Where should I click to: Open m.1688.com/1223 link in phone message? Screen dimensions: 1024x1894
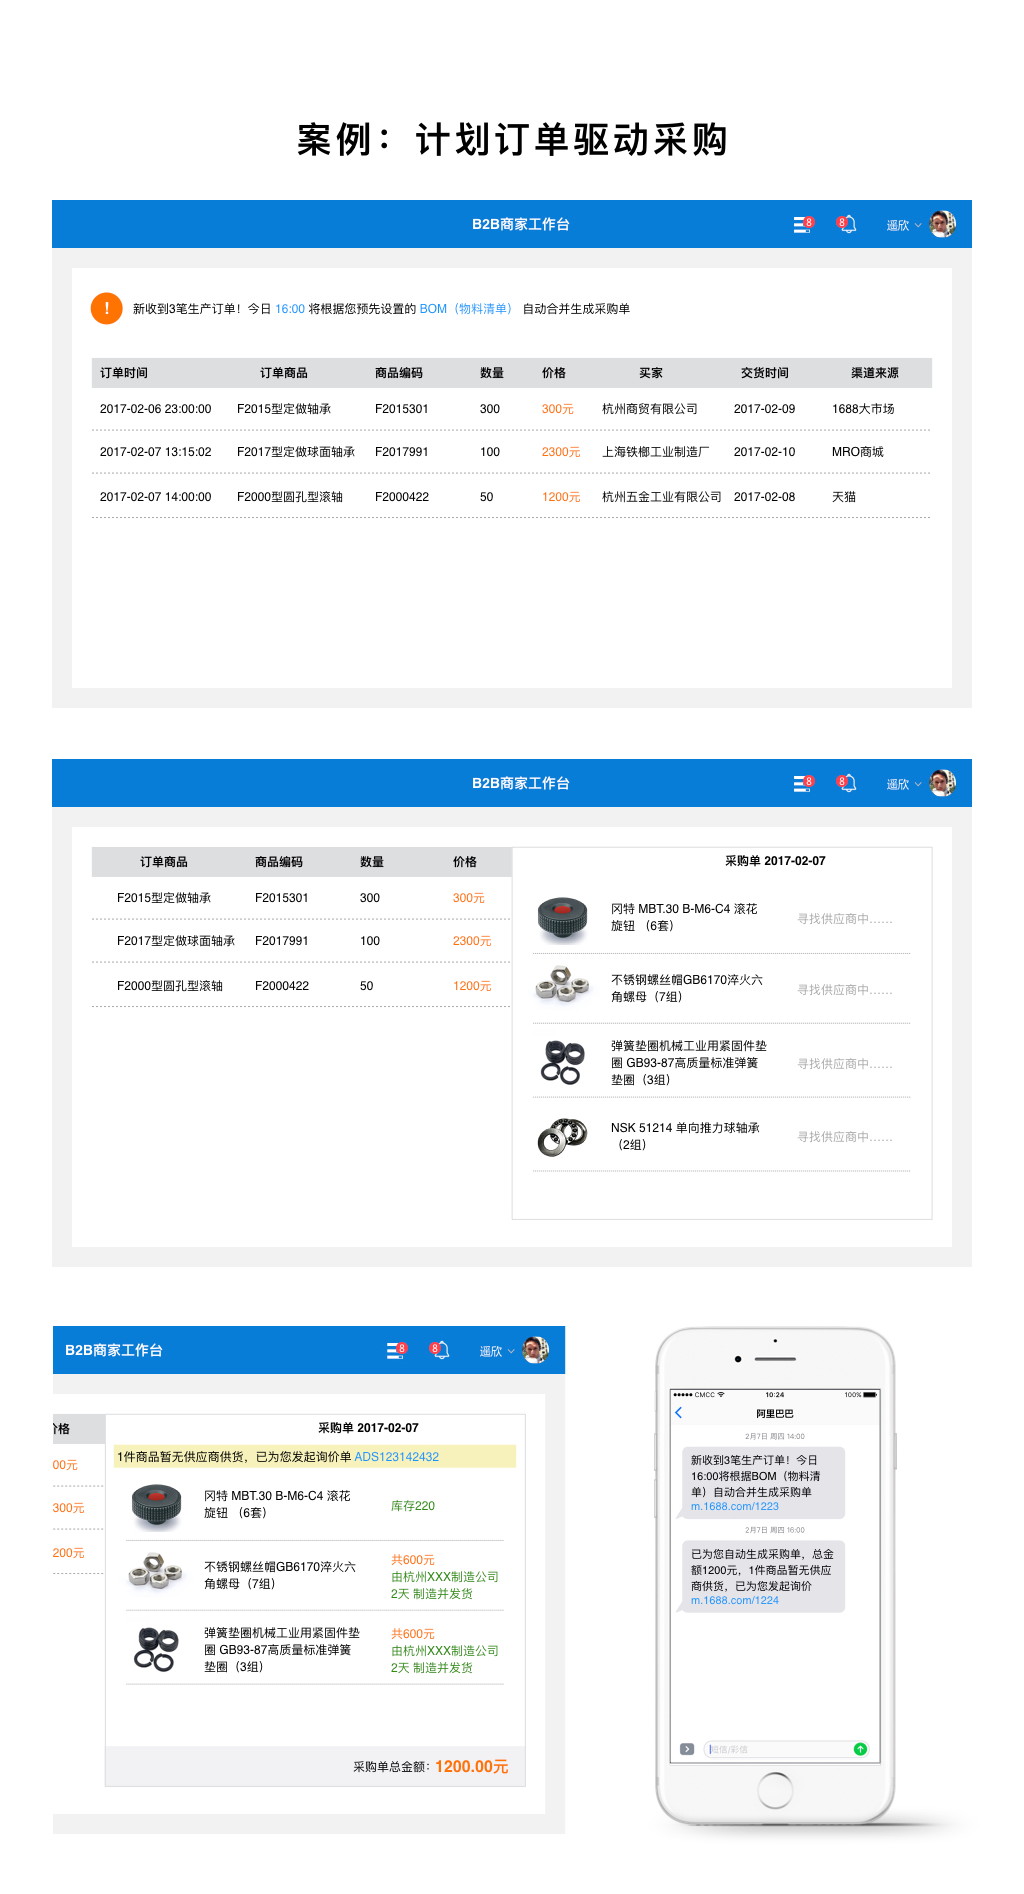735,1506
